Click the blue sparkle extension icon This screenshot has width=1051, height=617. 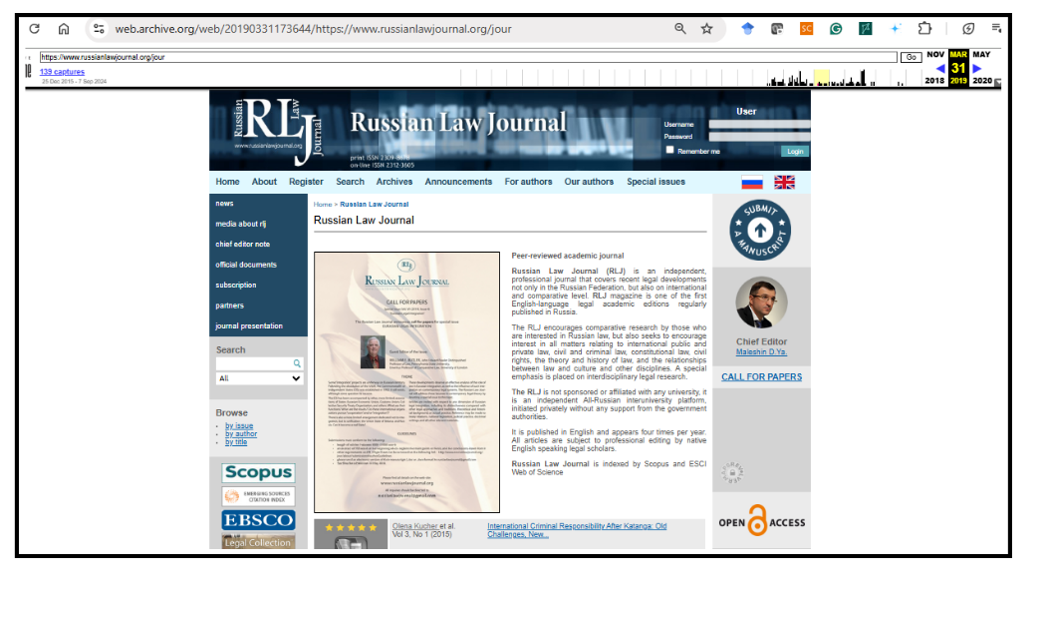point(895,29)
